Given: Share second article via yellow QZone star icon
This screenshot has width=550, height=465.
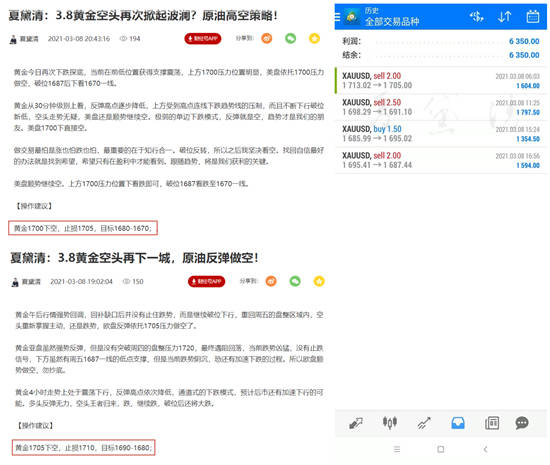Looking at the screenshot, I should click(x=319, y=281).
